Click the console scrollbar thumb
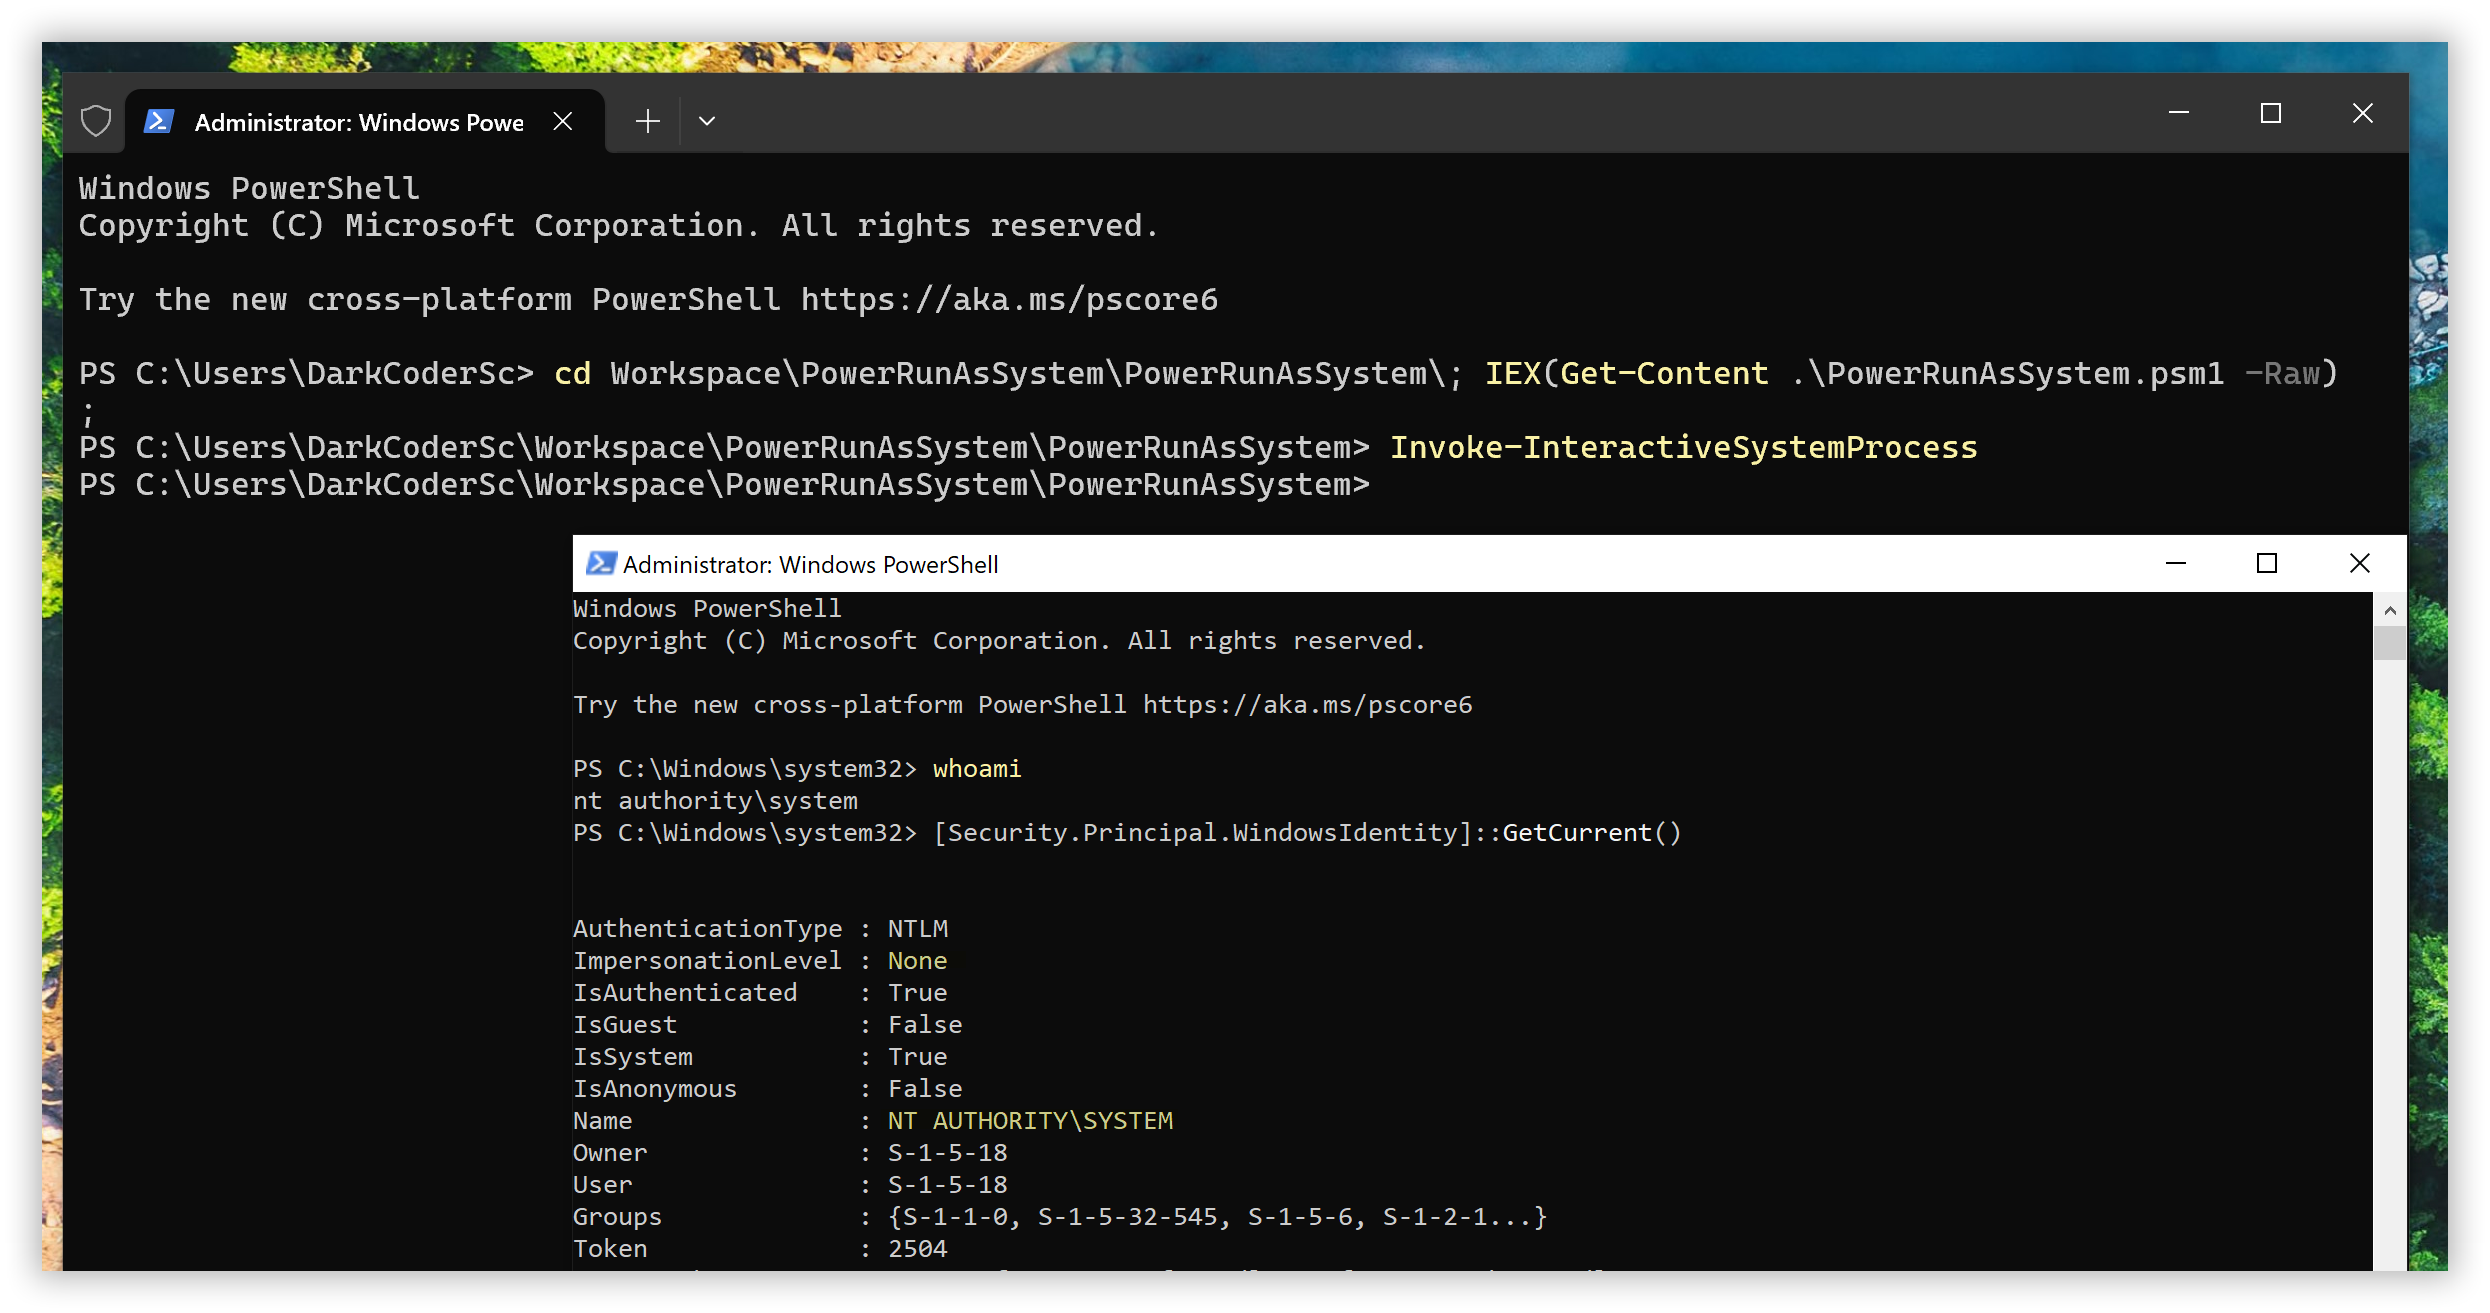The height and width of the screenshot is (1313, 2490). click(x=2389, y=642)
